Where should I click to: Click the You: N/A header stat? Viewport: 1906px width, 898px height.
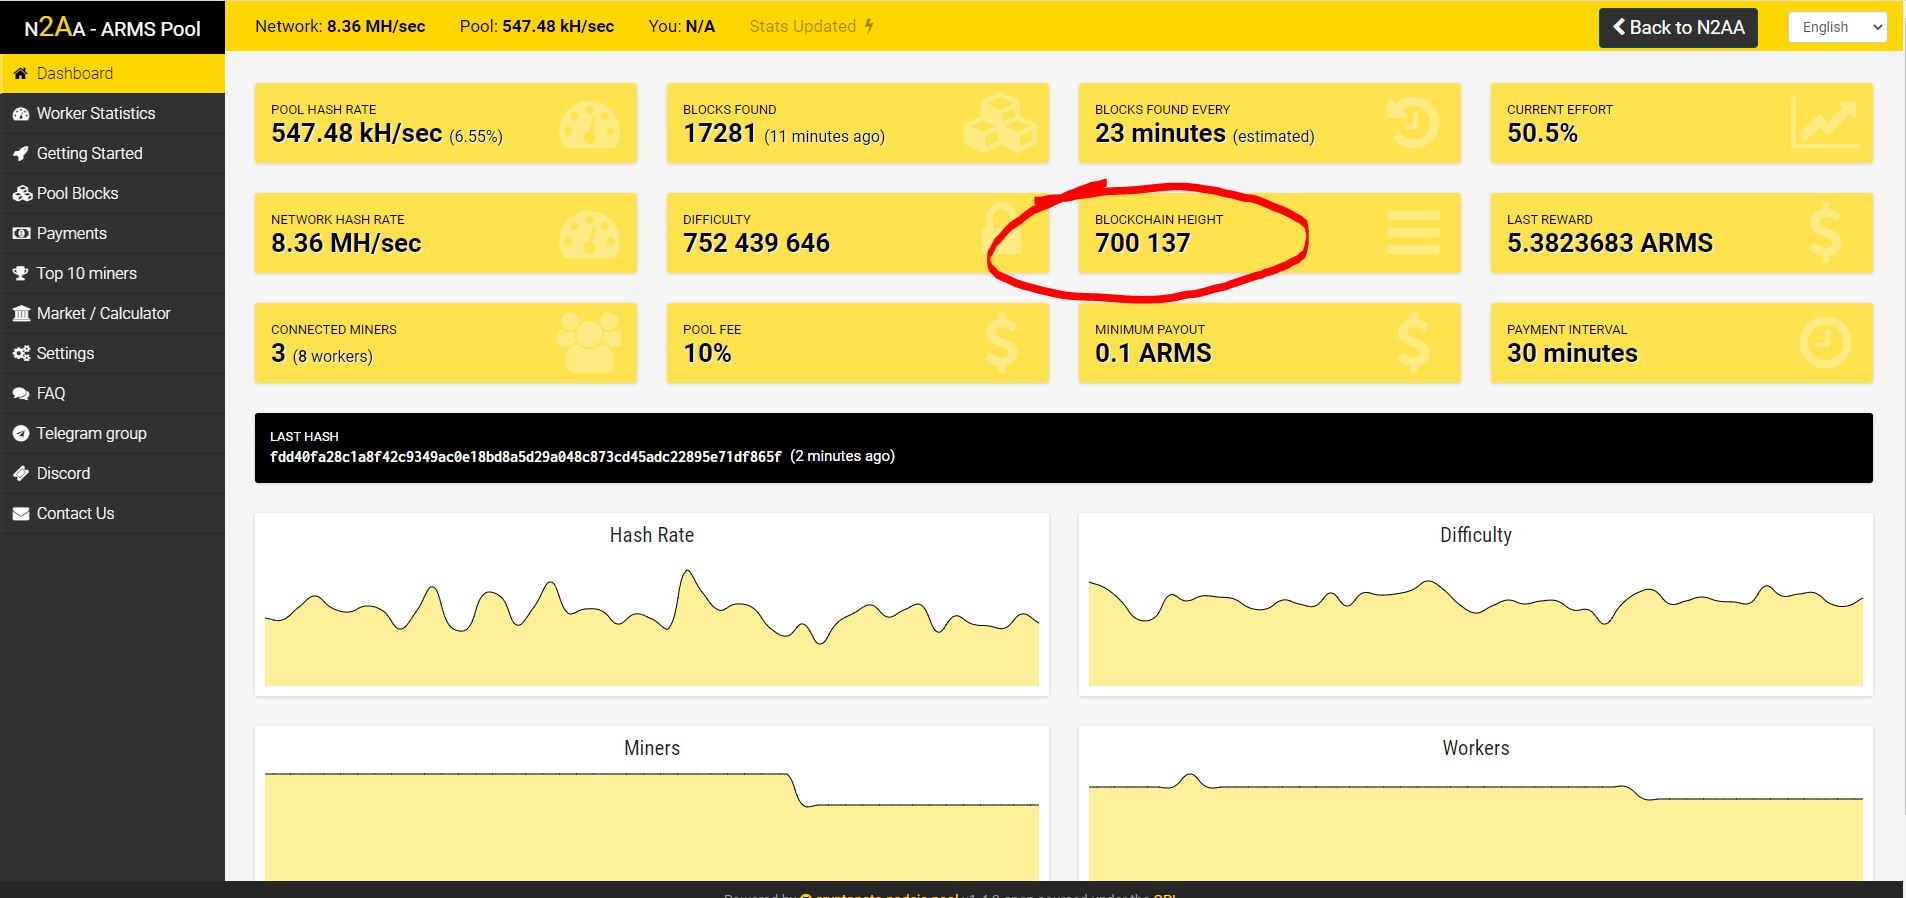(682, 27)
